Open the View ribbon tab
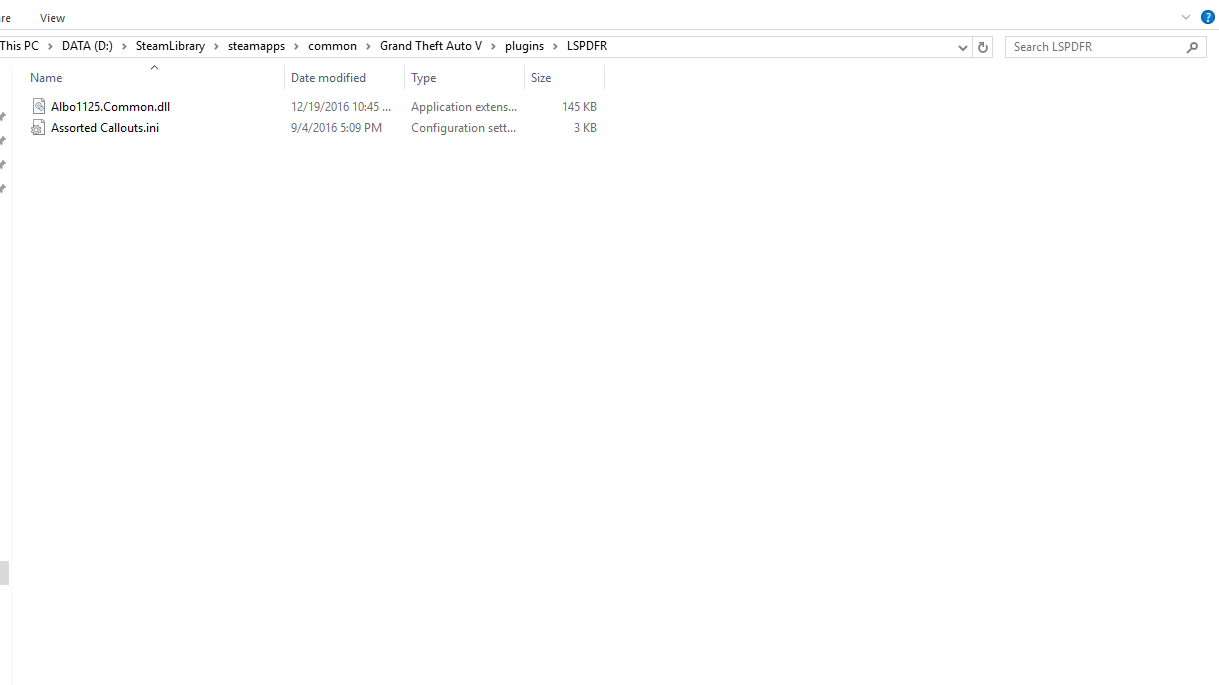The image size is (1219, 685). (52, 18)
